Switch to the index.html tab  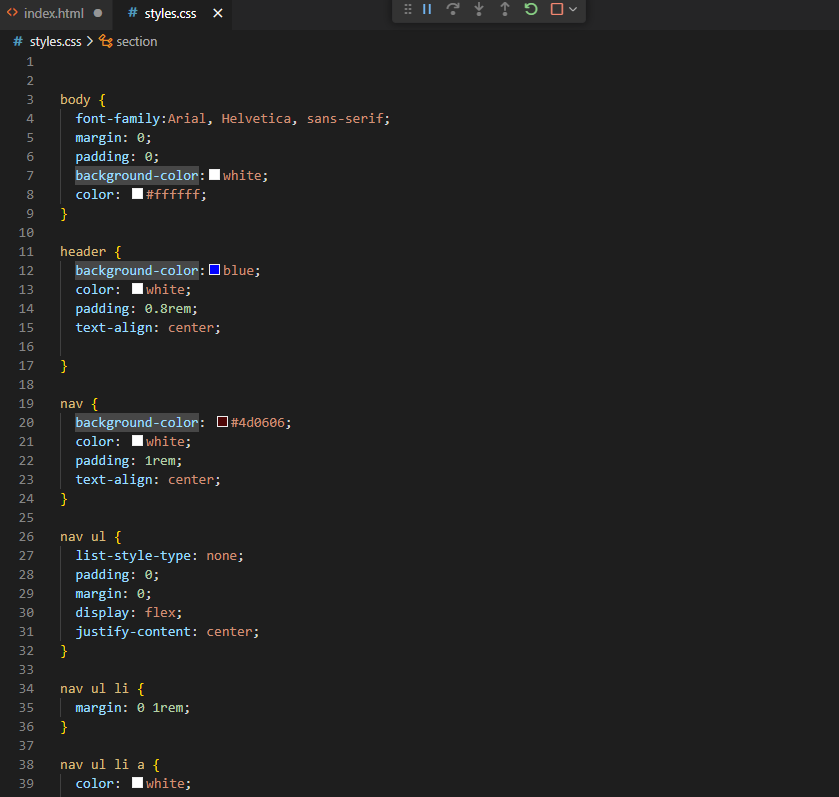53,13
